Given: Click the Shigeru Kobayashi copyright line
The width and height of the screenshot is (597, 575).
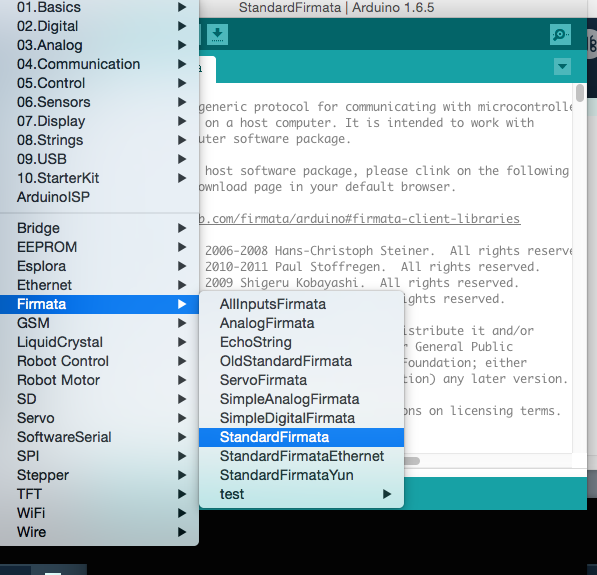Looking at the screenshot, I should tap(362, 283).
